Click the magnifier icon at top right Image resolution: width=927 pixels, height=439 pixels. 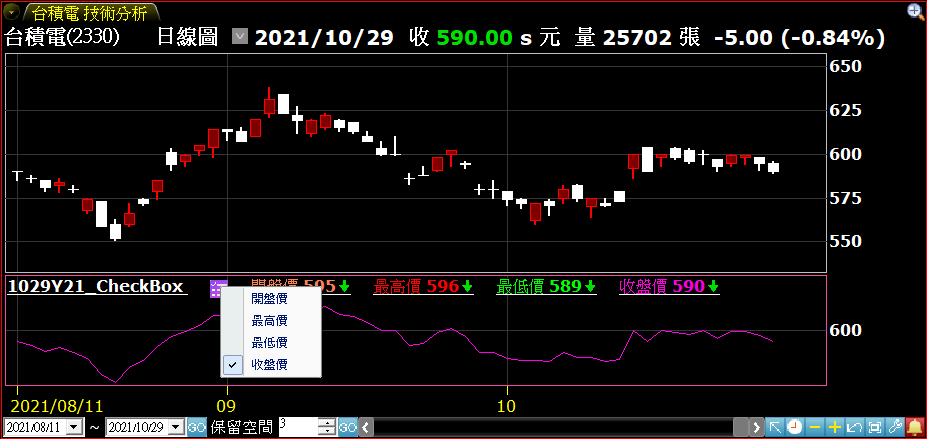(915, 11)
